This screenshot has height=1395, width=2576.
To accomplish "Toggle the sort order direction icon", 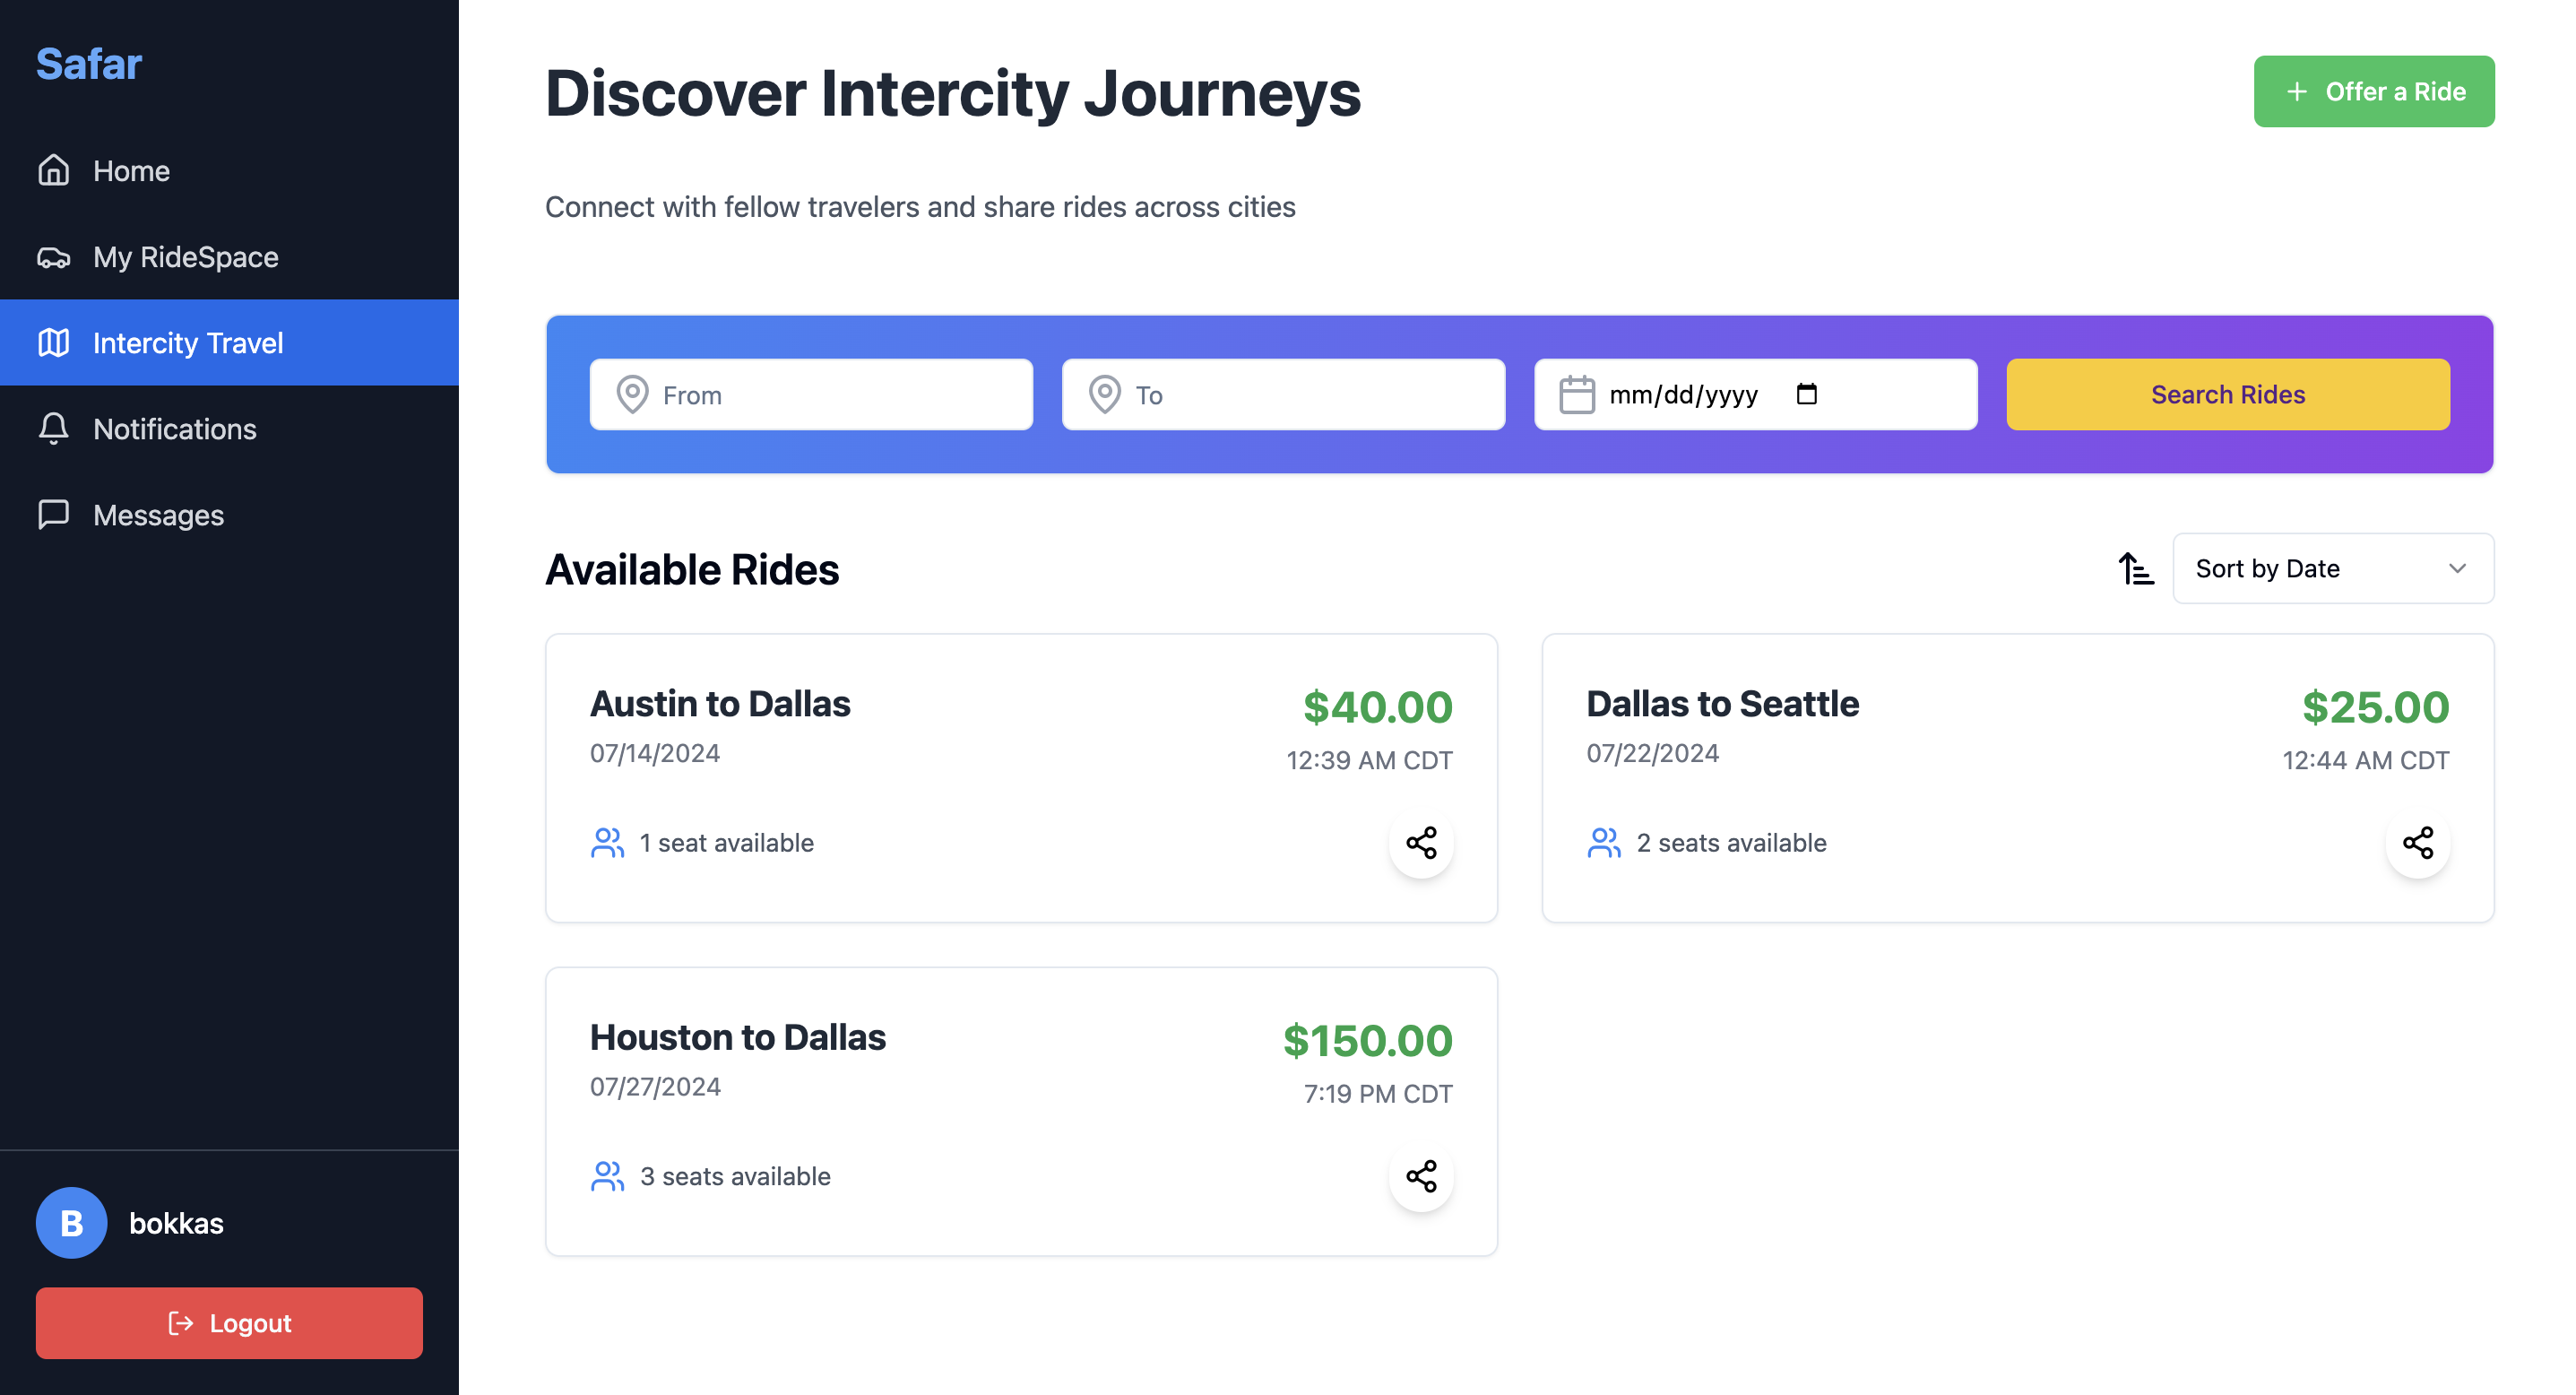I will point(2136,569).
